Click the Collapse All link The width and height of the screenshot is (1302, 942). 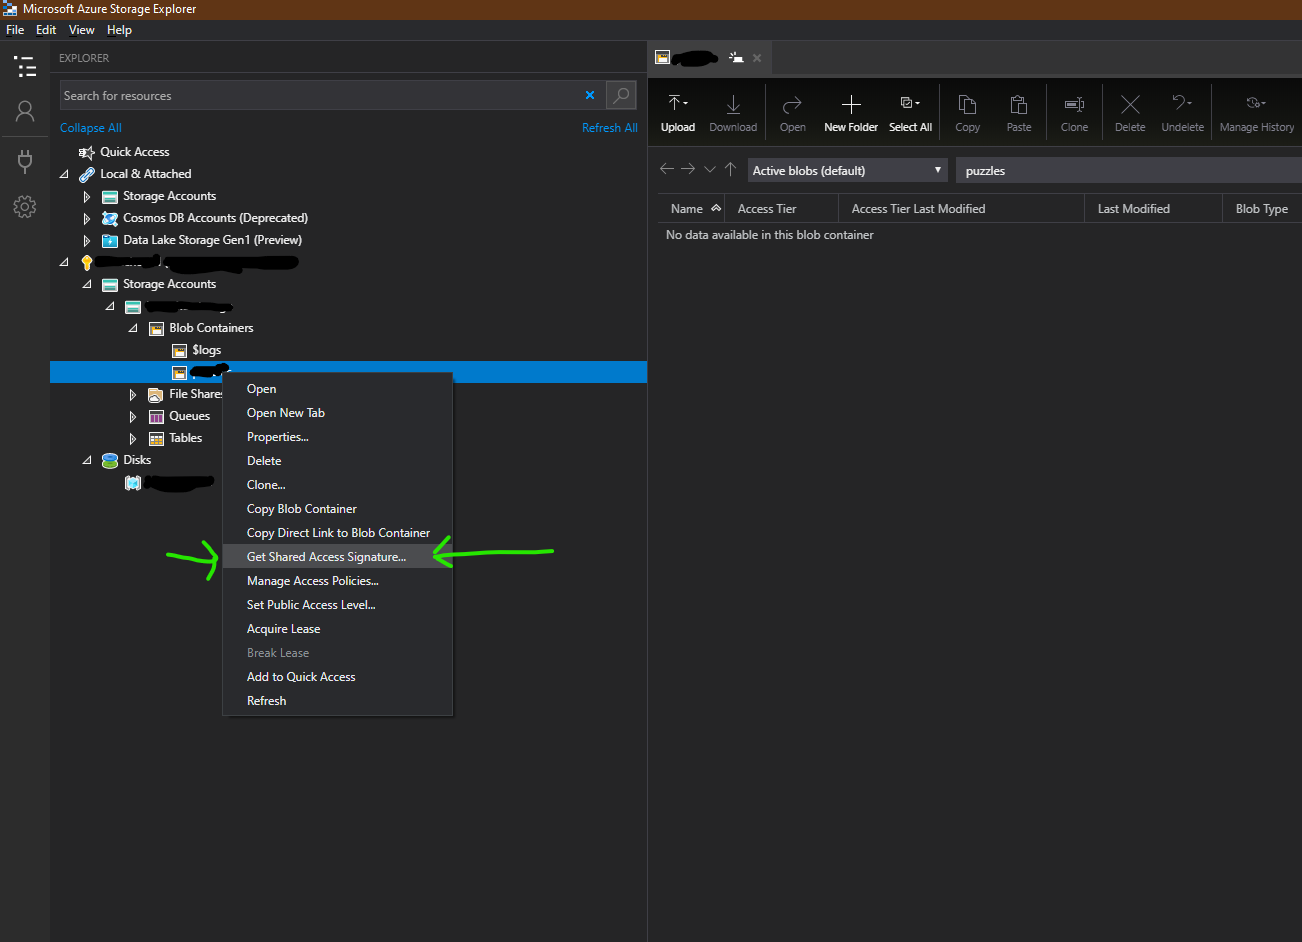[x=90, y=127]
